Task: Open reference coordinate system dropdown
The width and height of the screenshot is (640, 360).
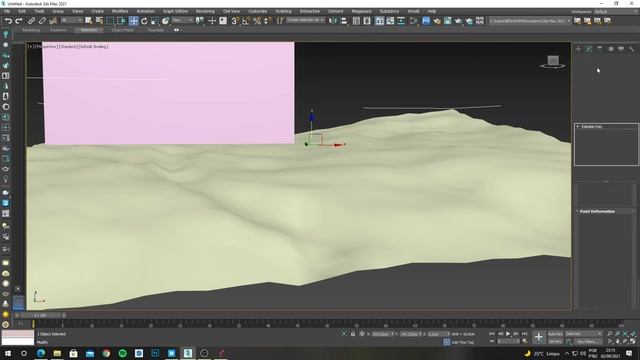Action: [182, 20]
